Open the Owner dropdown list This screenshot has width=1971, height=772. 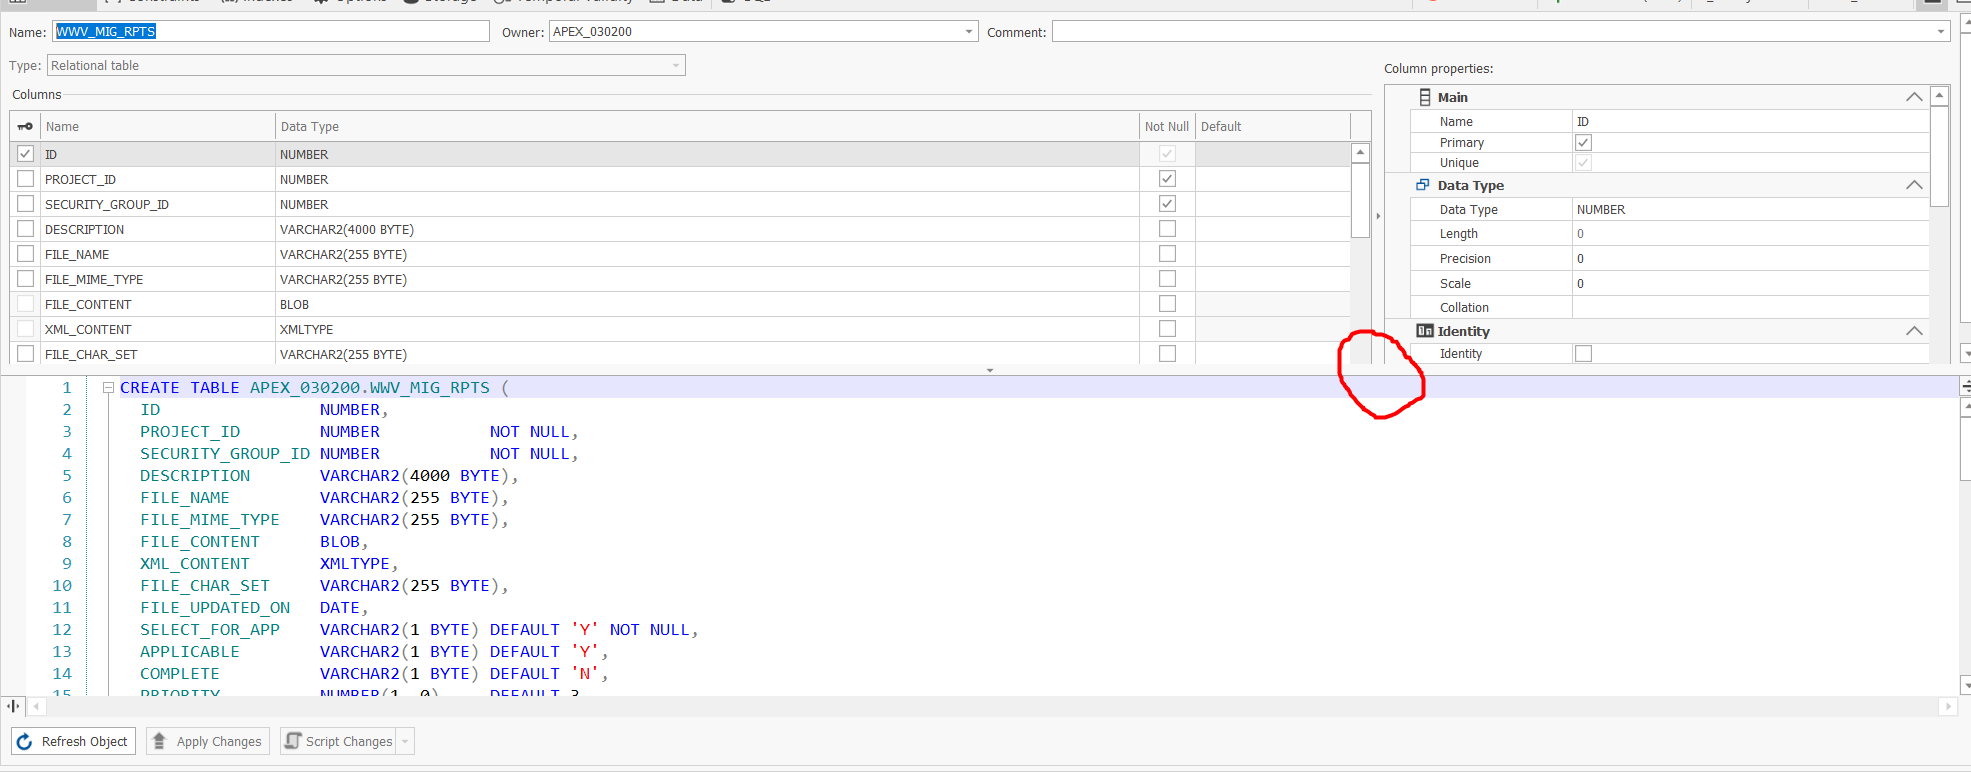tap(968, 32)
